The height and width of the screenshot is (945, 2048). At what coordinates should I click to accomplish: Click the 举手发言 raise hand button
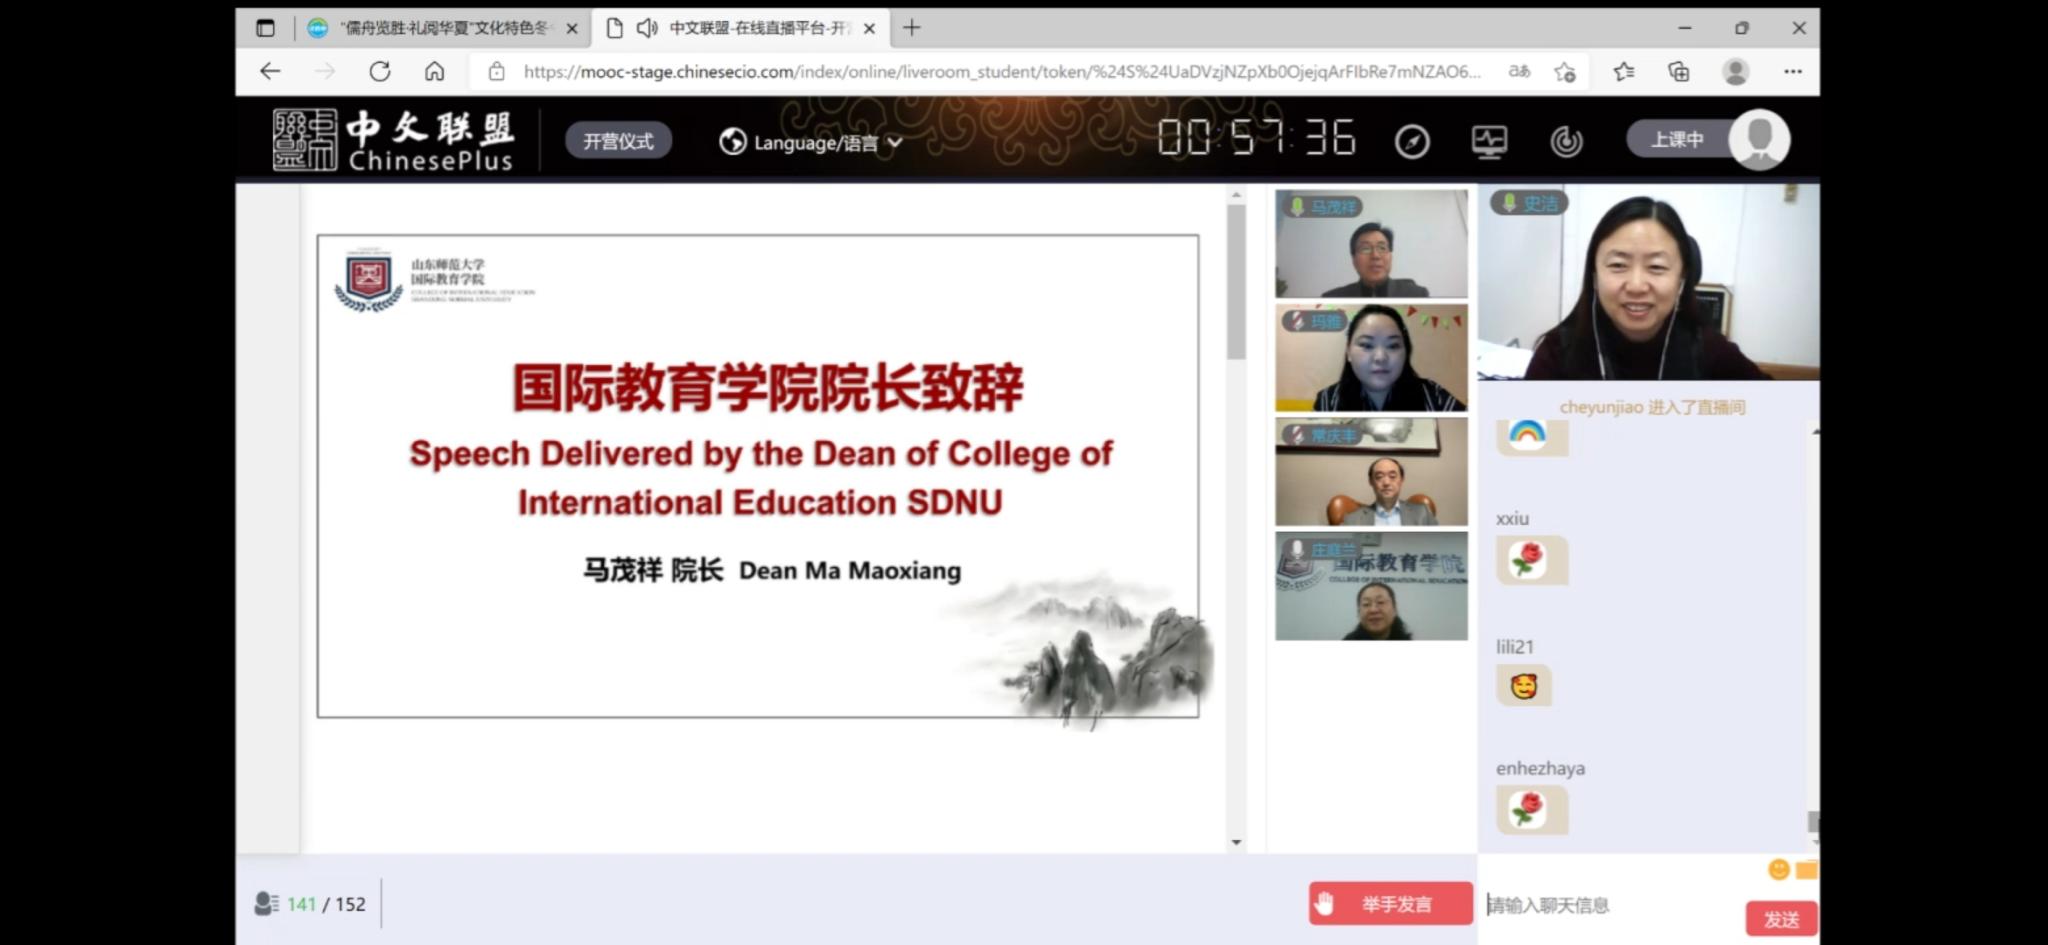coord(1390,904)
